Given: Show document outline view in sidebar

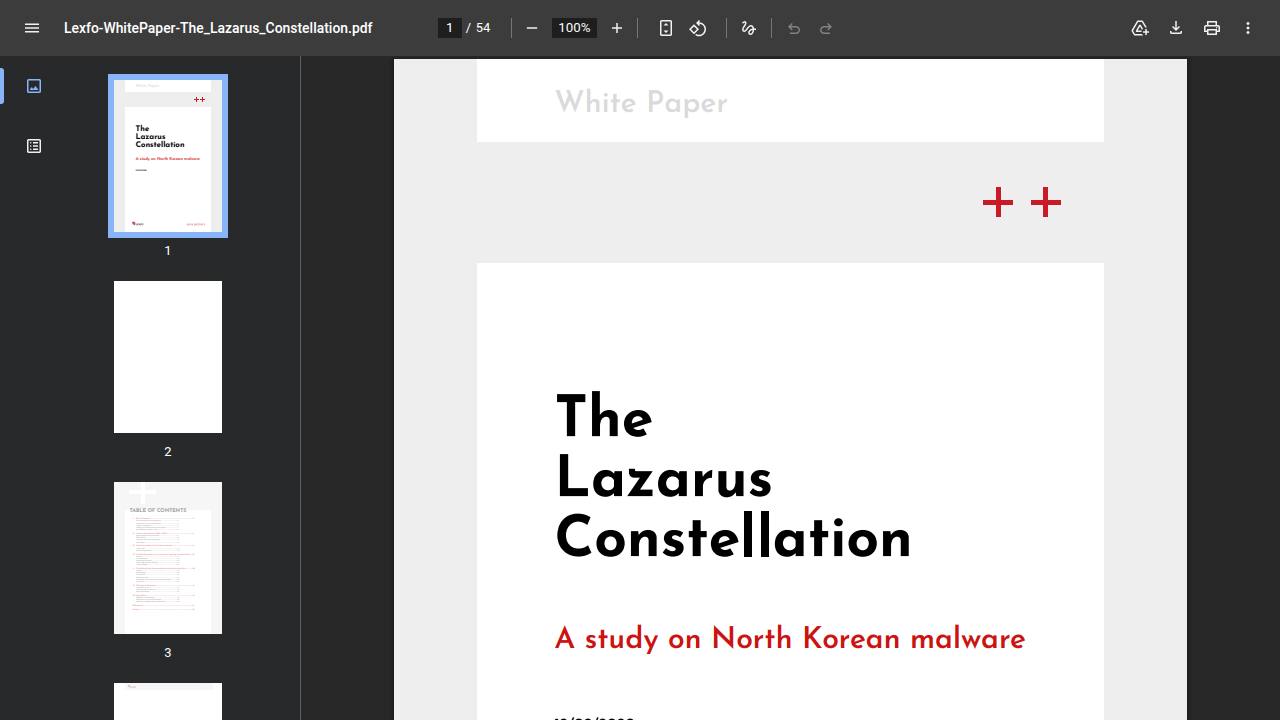Looking at the screenshot, I should pyautogui.click(x=34, y=146).
